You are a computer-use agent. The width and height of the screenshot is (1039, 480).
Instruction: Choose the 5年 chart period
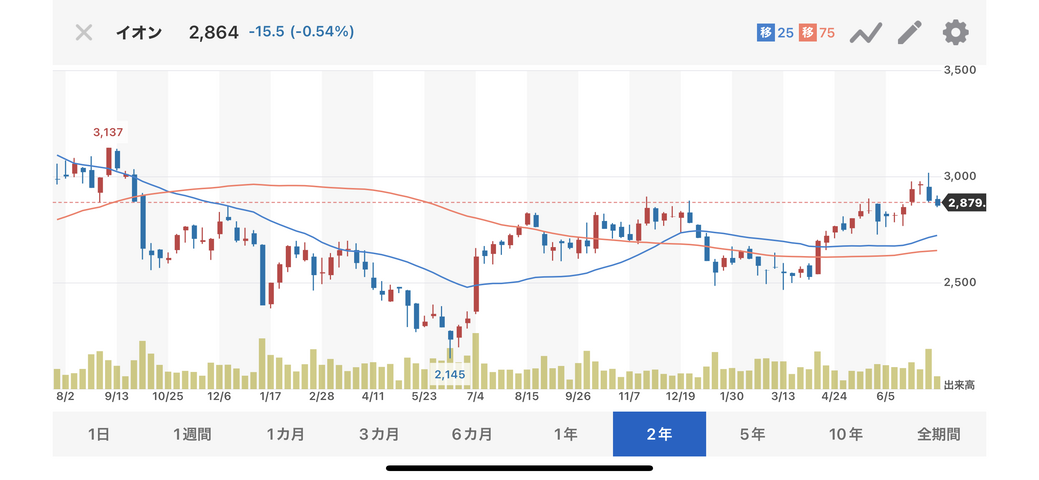click(x=752, y=434)
